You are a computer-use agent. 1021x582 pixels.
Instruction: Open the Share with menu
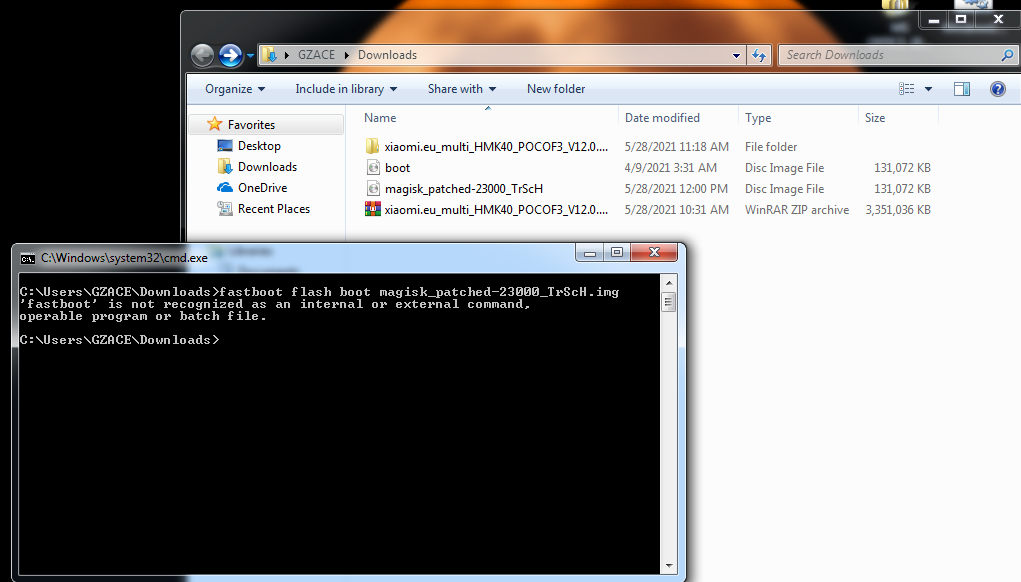tap(462, 89)
